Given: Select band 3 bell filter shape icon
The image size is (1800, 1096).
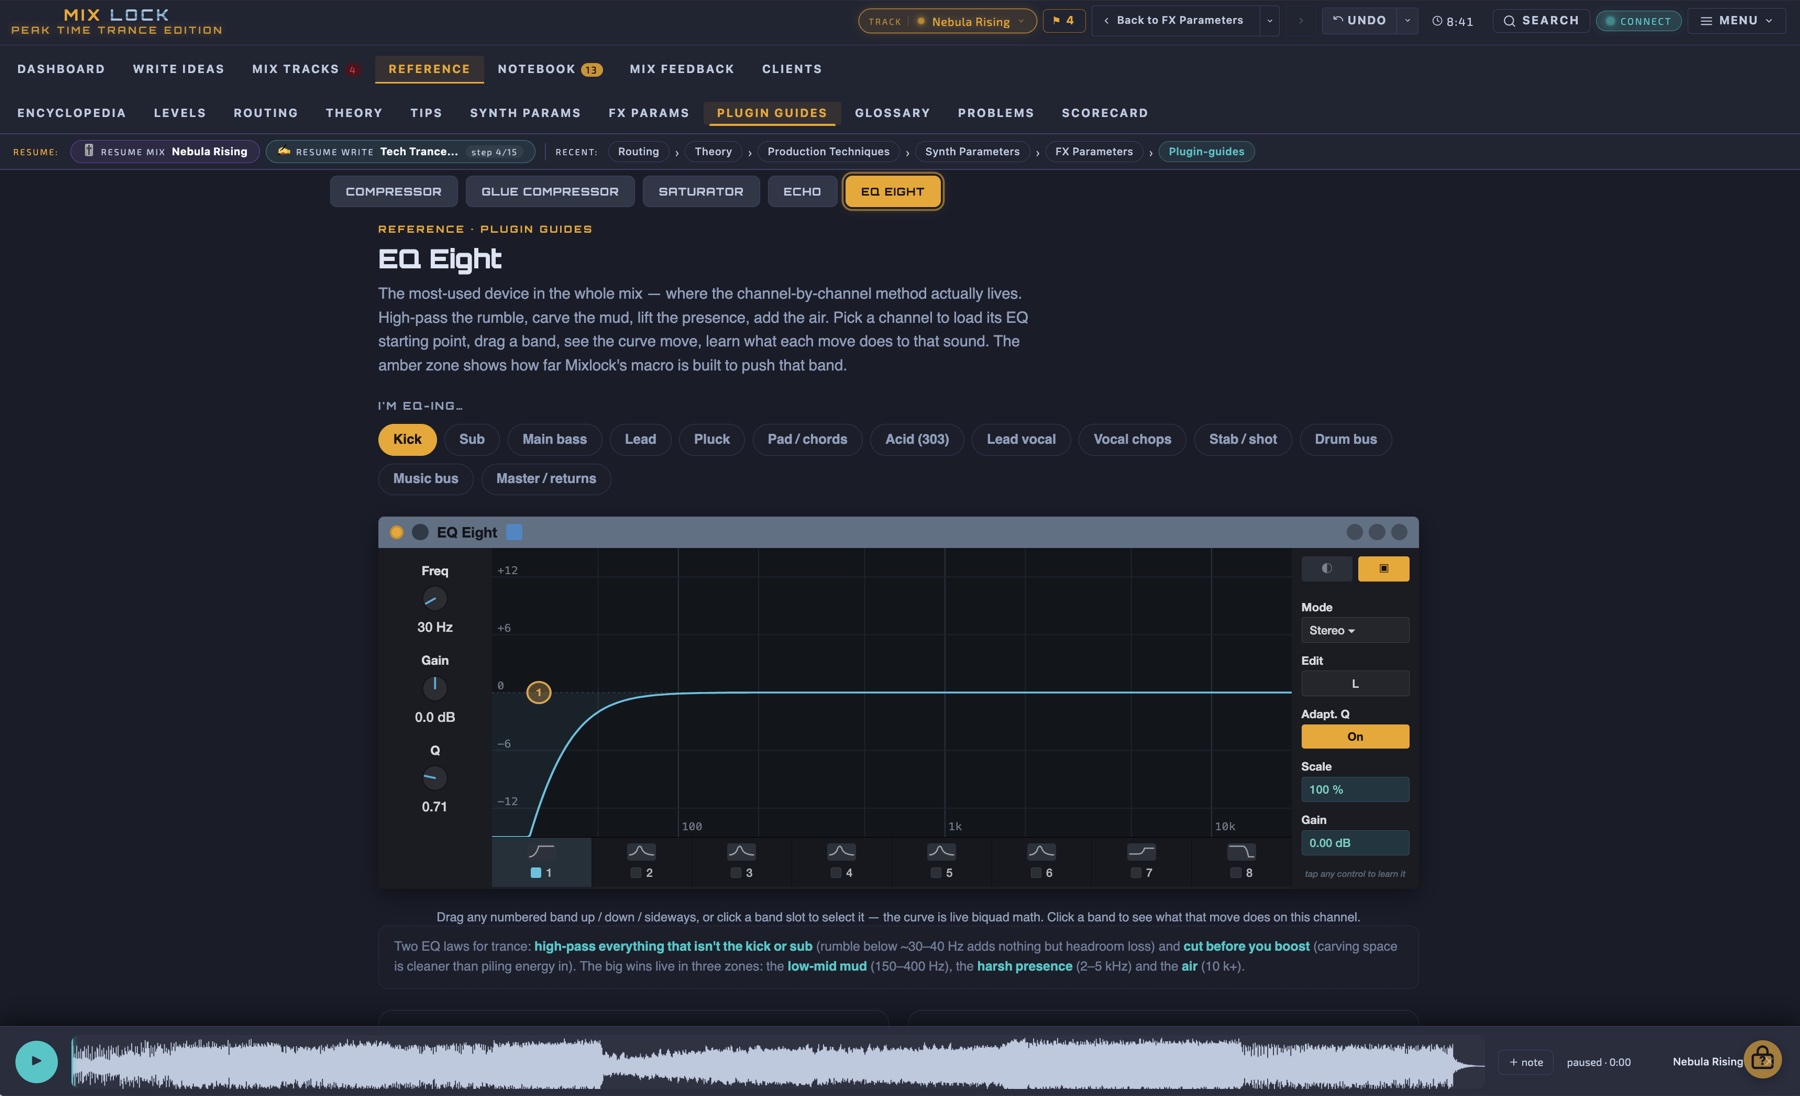Looking at the screenshot, I should (x=741, y=852).
